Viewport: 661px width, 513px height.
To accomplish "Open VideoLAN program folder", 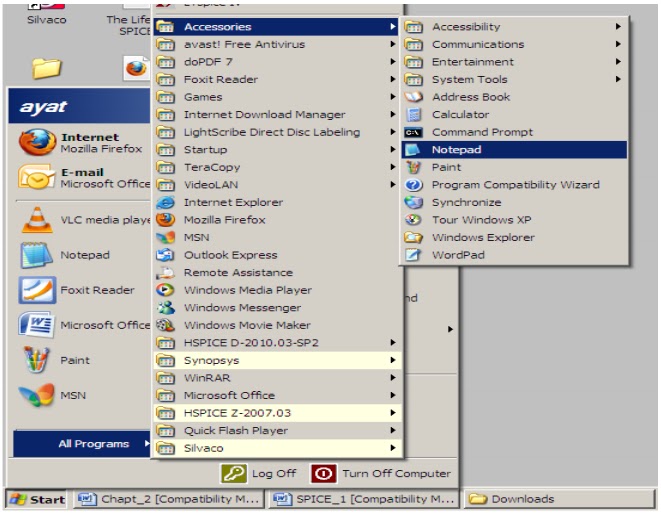I will pyautogui.click(x=277, y=185).
